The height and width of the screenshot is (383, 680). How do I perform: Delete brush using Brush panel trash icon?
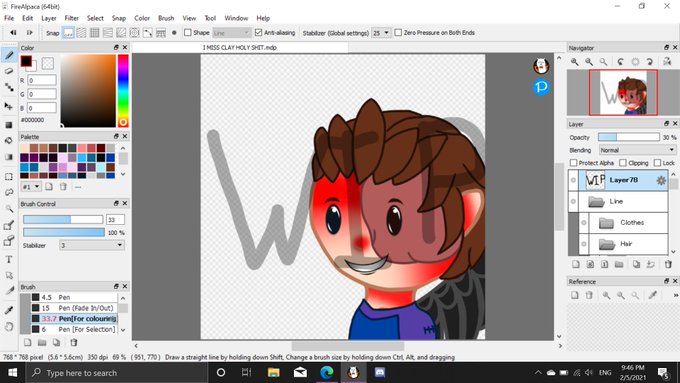pos(74,343)
